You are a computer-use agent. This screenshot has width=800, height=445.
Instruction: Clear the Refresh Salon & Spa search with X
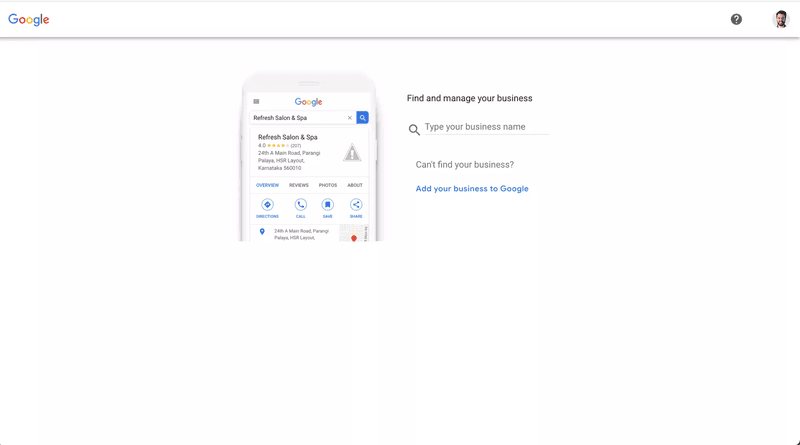[x=349, y=118]
